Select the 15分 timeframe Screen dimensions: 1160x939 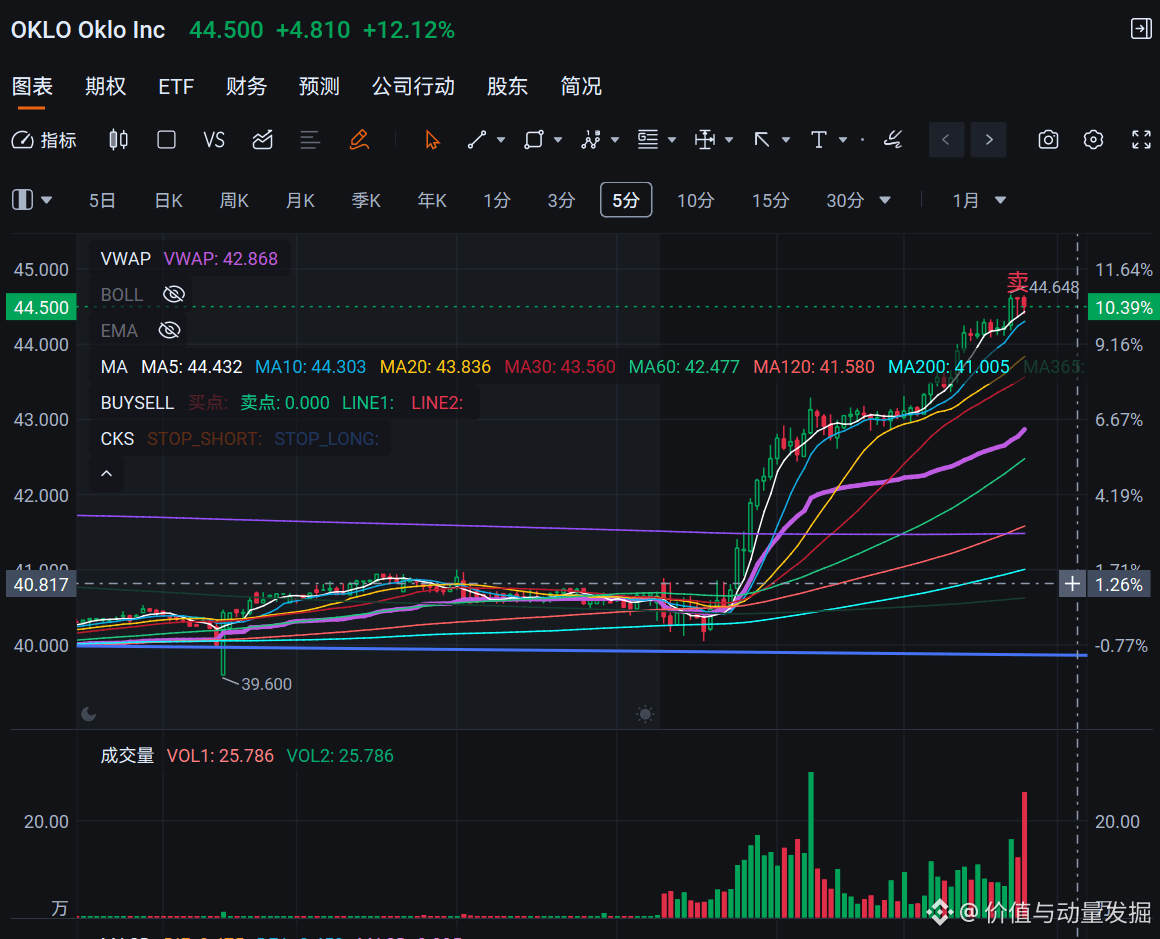click(771, 201)
